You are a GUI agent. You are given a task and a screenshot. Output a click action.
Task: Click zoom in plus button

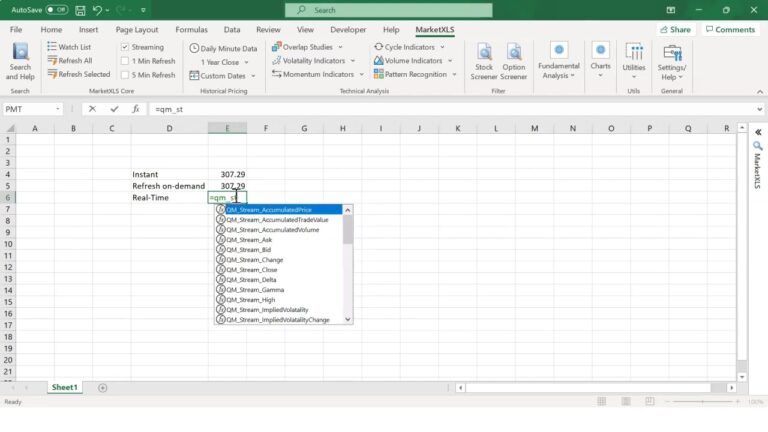point(738,402)
